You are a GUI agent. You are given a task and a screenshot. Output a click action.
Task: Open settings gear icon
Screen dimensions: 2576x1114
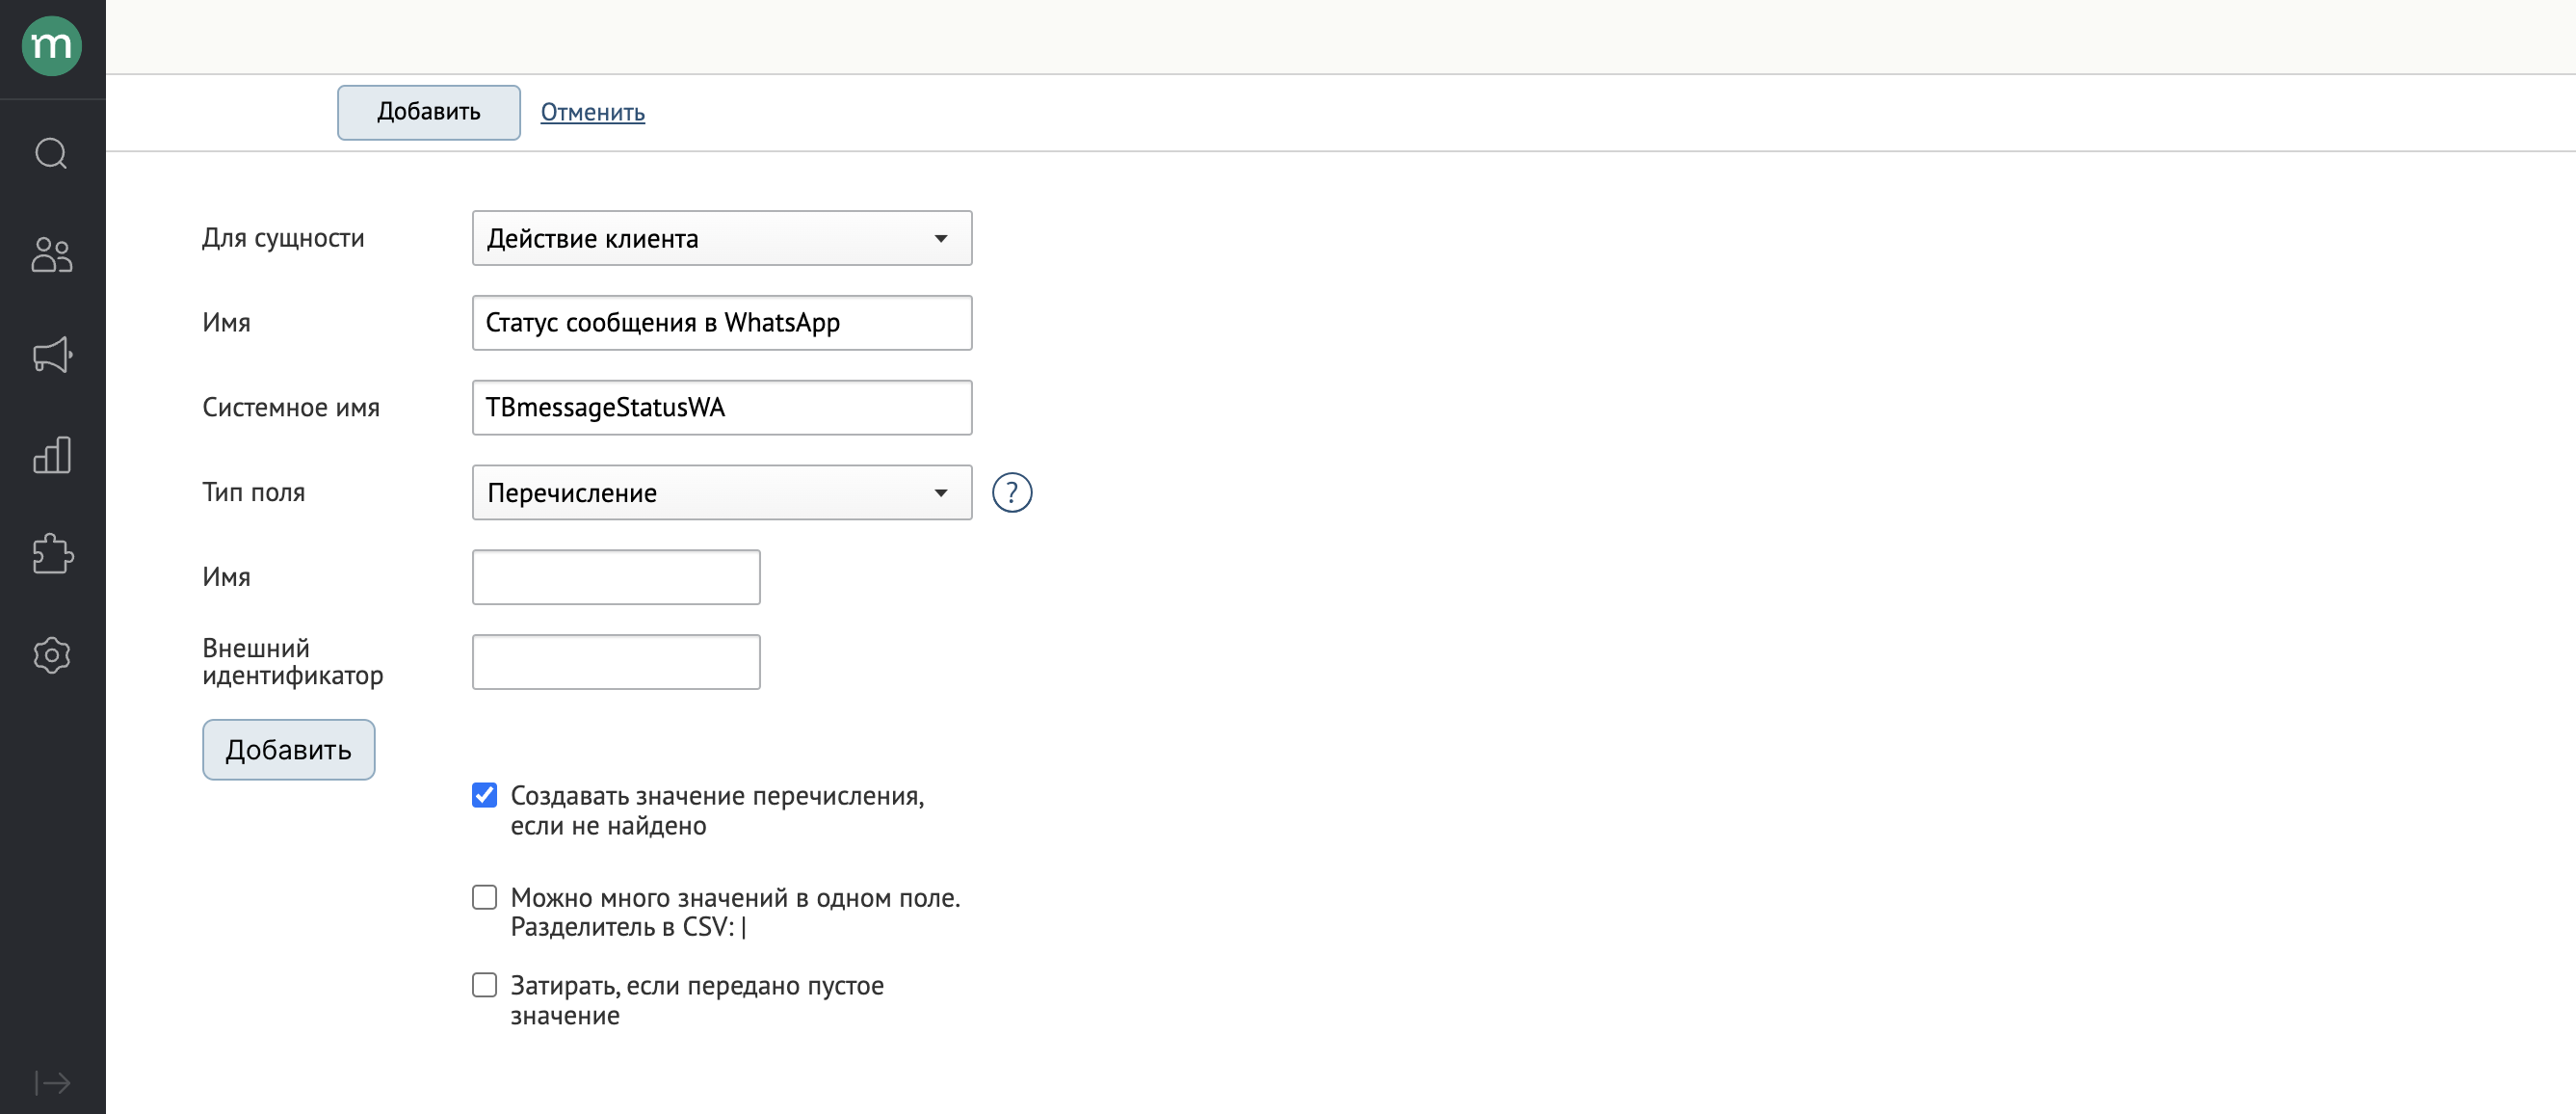(52, 655)
